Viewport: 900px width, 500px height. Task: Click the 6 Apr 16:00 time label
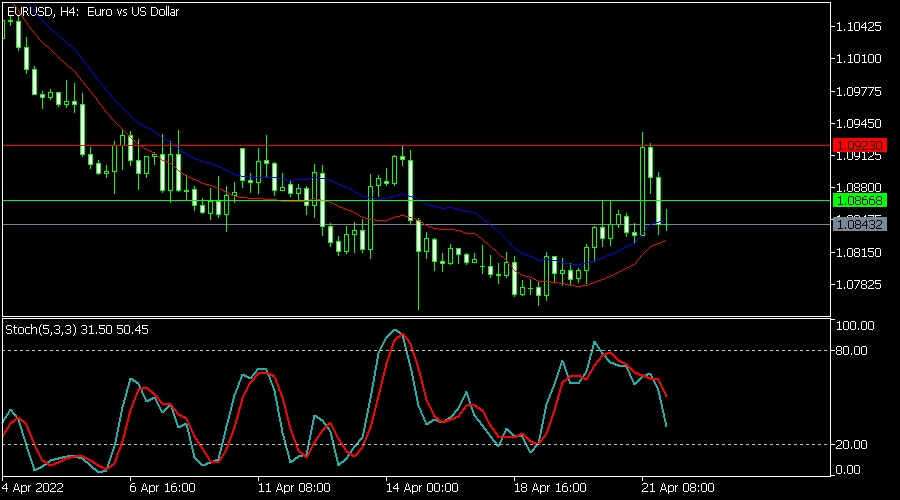(162, 488)
